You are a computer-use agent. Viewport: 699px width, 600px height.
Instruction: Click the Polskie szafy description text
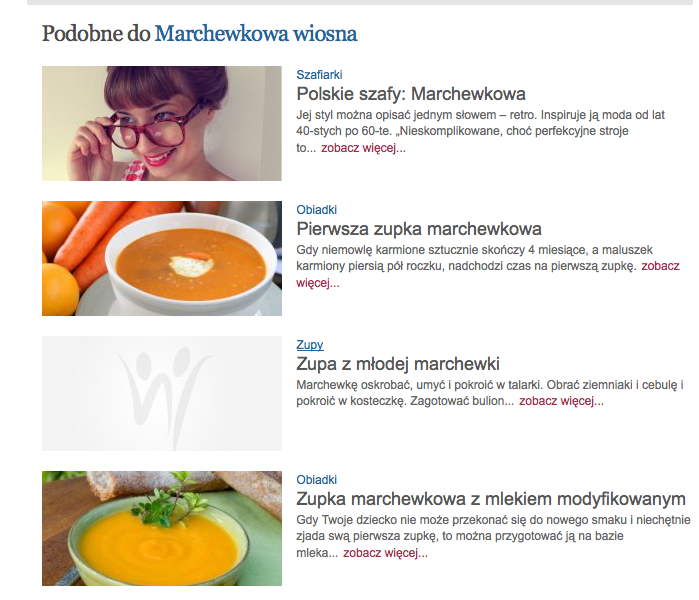click(480, 131)
